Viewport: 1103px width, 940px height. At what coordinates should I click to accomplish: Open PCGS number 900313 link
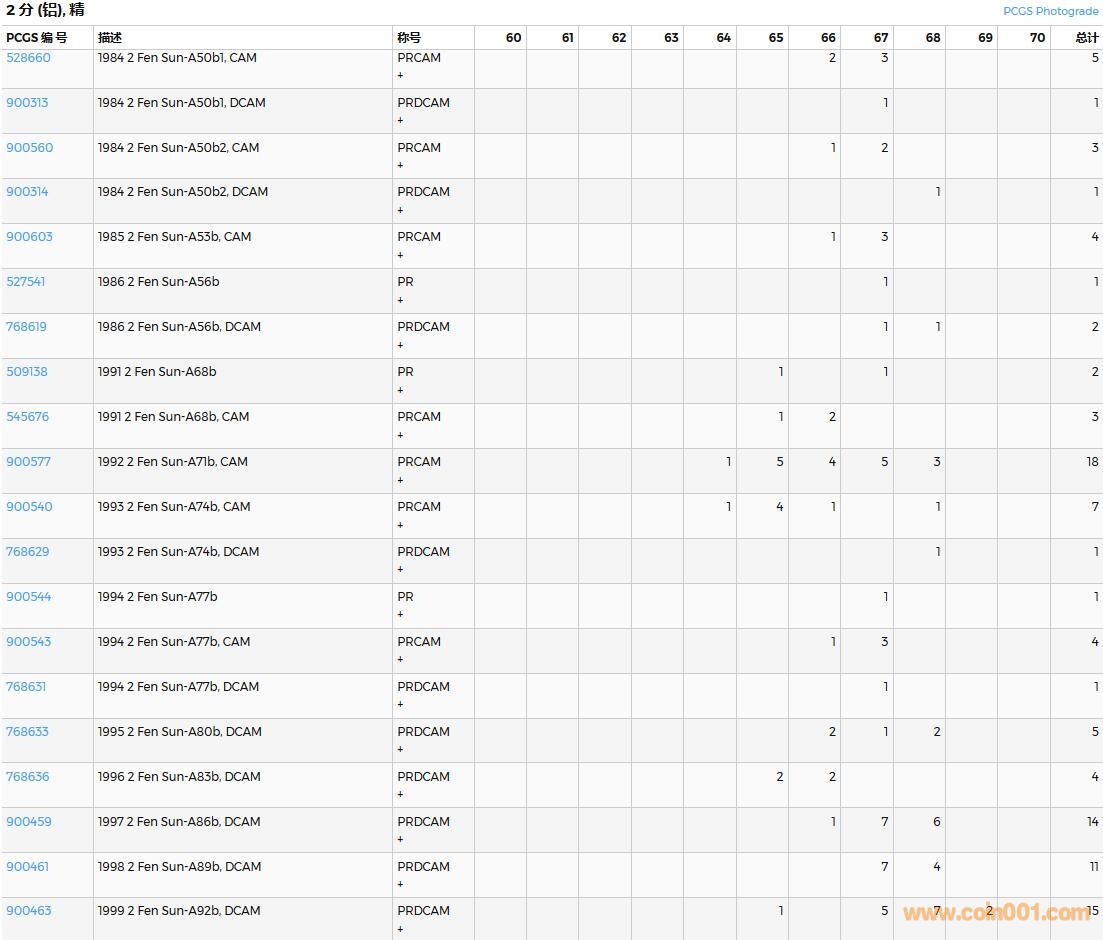tap(27, 103)
